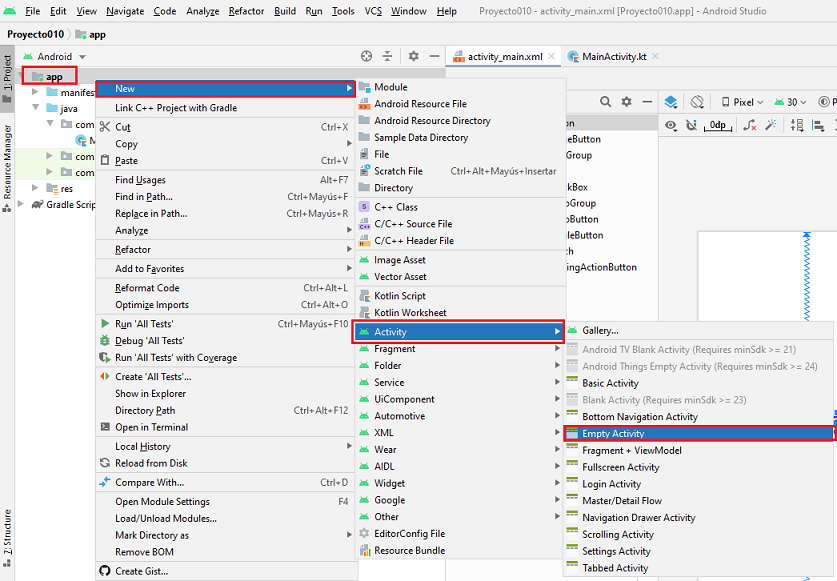Viewport: 837px width, 581px height.
Task: Expand the manifests folder arrow
Action: click(35, 92)
